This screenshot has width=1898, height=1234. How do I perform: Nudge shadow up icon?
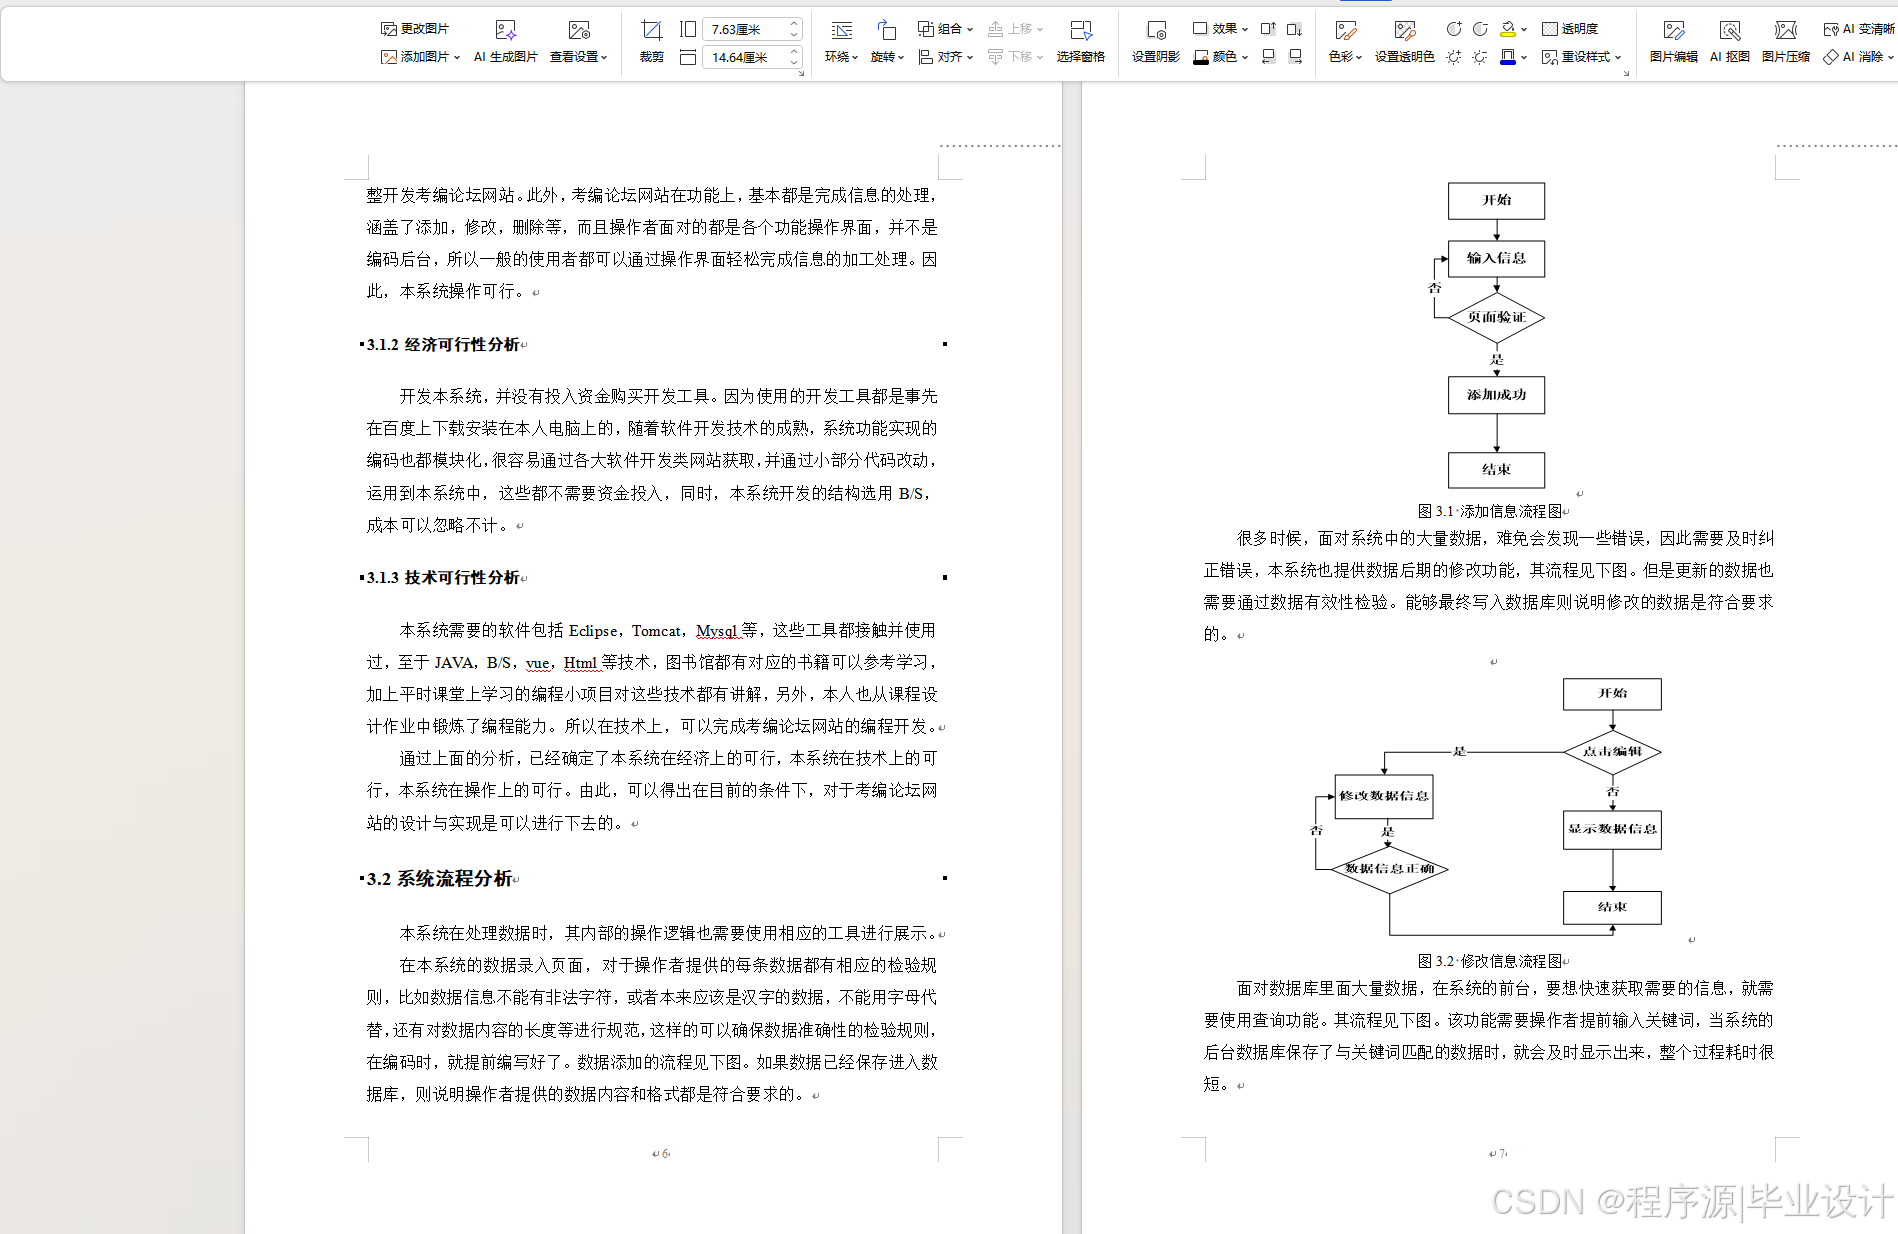[1268, 29]
